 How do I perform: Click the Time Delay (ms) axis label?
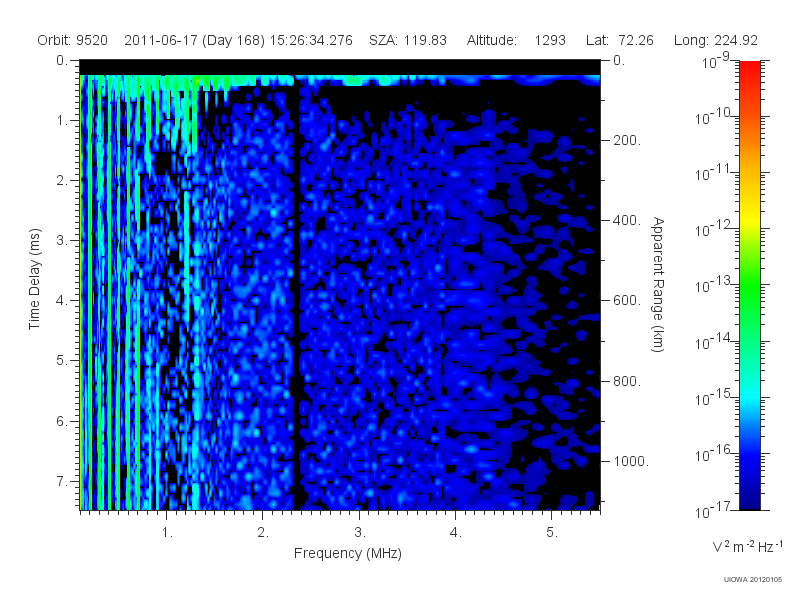(x=34, y=279)
